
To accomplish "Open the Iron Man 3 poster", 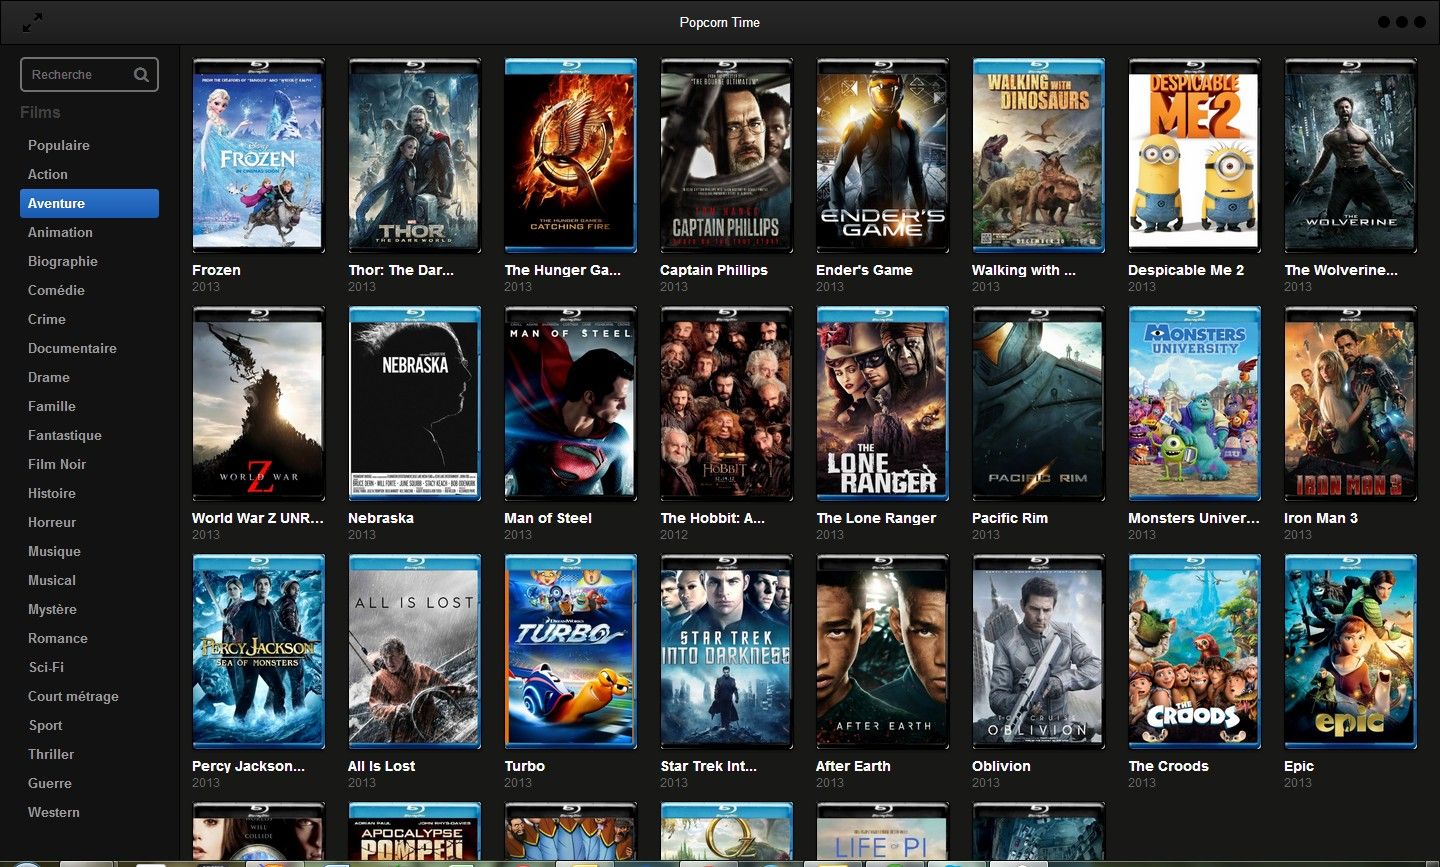I will point(1350,403).
